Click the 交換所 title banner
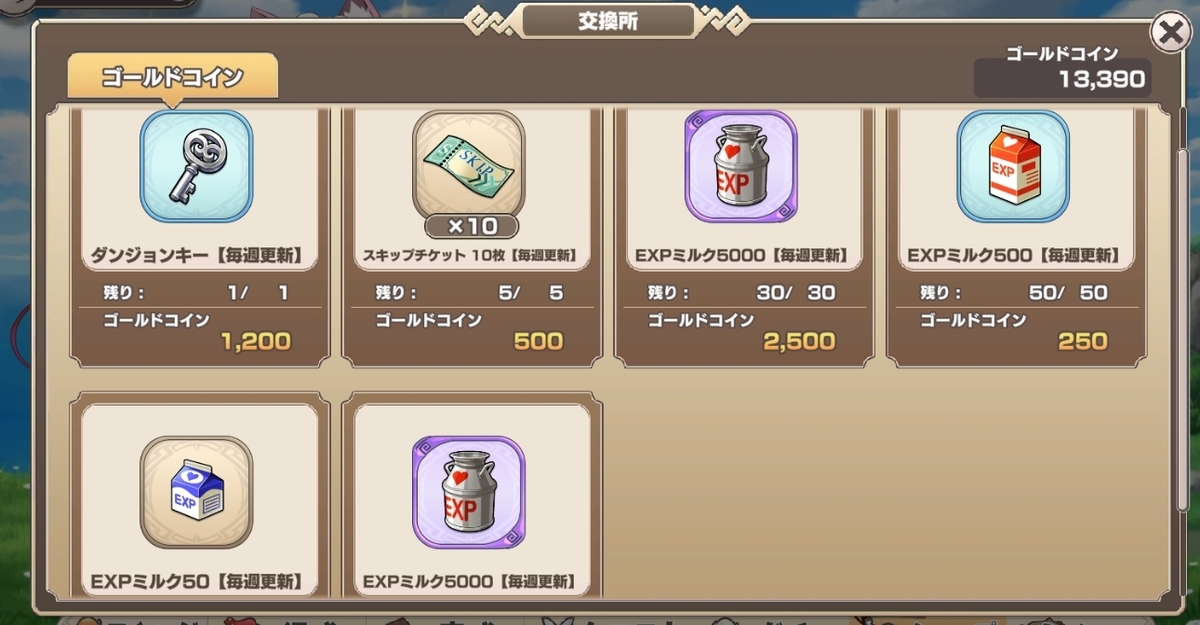 (608, 21)
